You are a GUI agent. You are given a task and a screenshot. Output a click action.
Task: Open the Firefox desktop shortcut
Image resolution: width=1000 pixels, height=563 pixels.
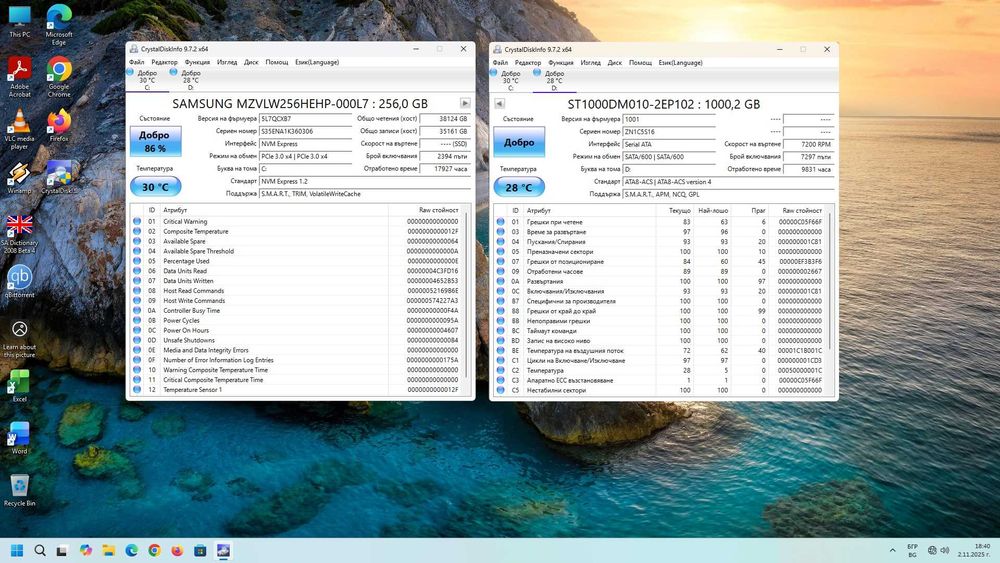[59, 126]
